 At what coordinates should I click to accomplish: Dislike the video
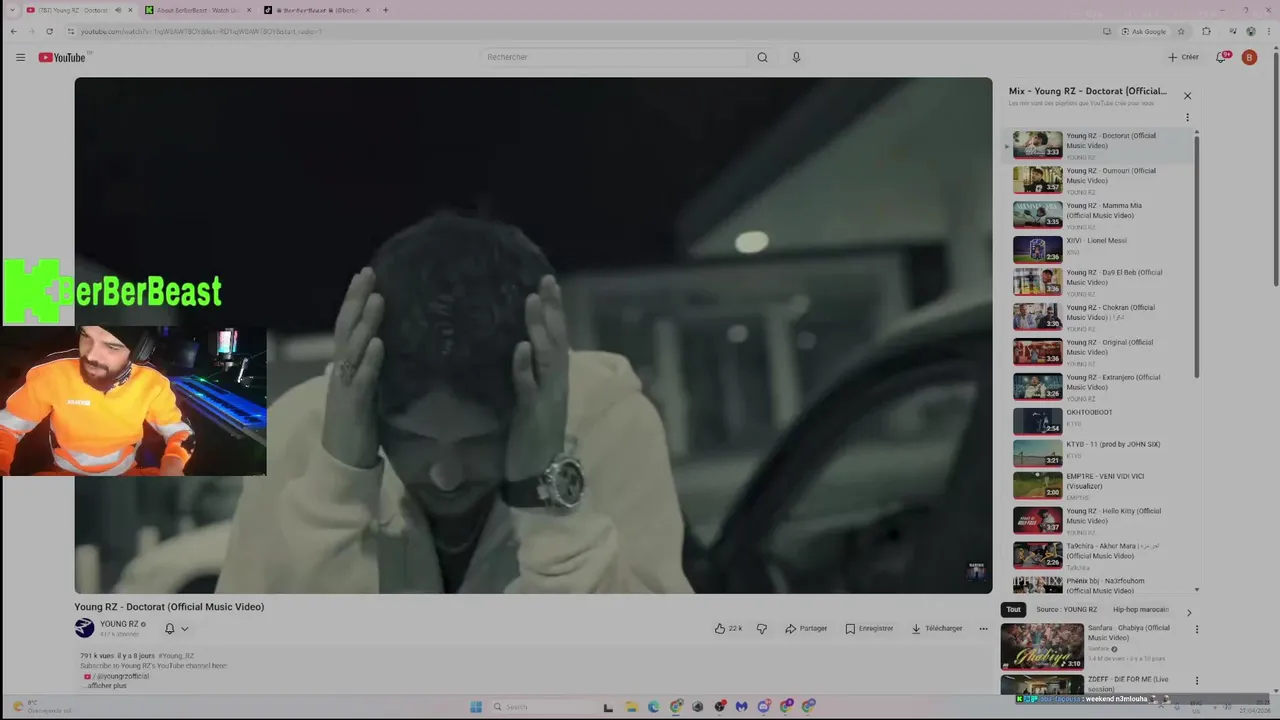coord(762,628)
